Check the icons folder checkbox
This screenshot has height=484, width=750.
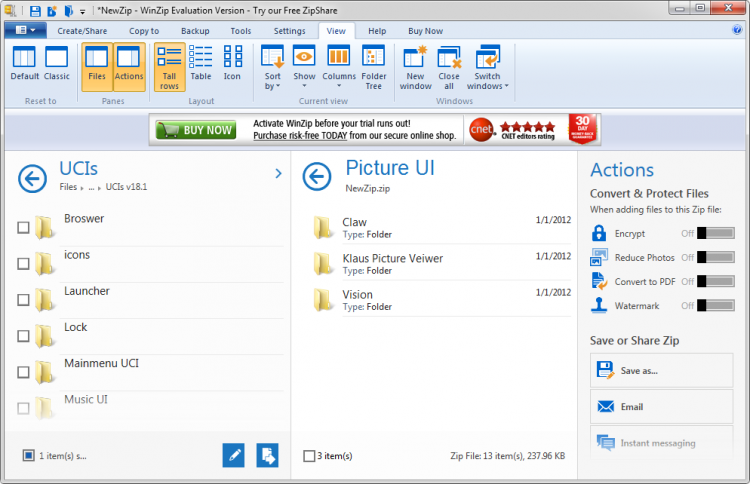point(23,264)
